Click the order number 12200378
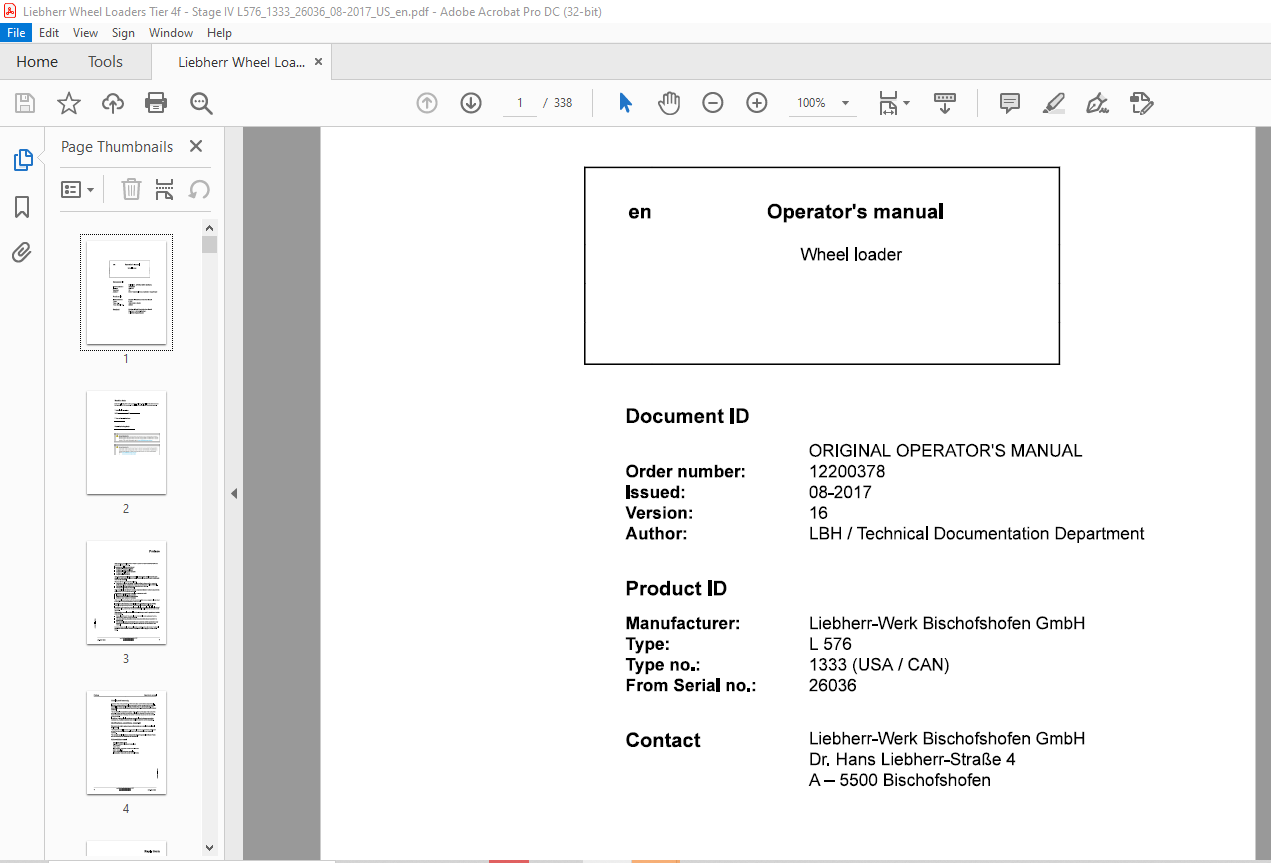The width and height of the screenshot is (1271, 863). (x=847, y=471)
